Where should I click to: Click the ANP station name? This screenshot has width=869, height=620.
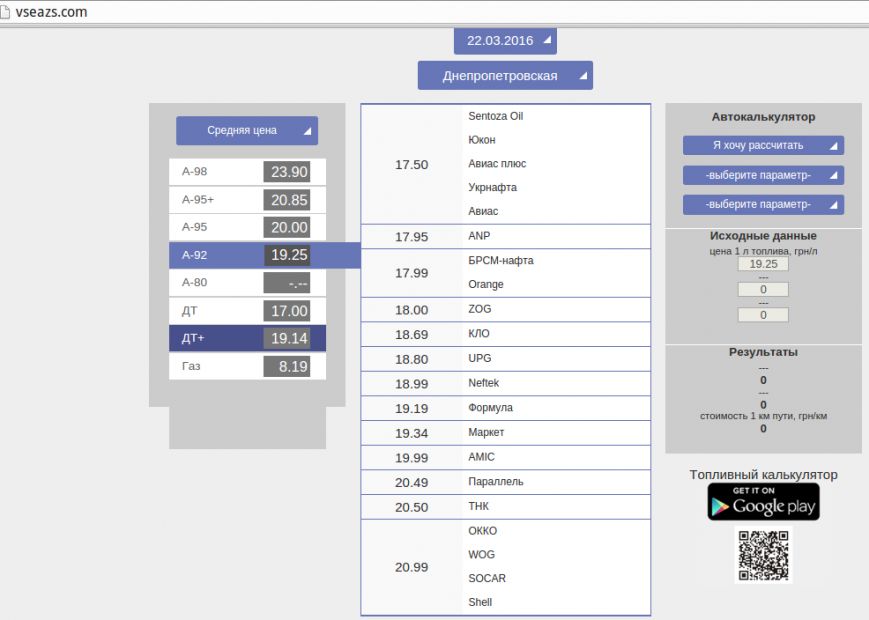(x=479, y=235)
